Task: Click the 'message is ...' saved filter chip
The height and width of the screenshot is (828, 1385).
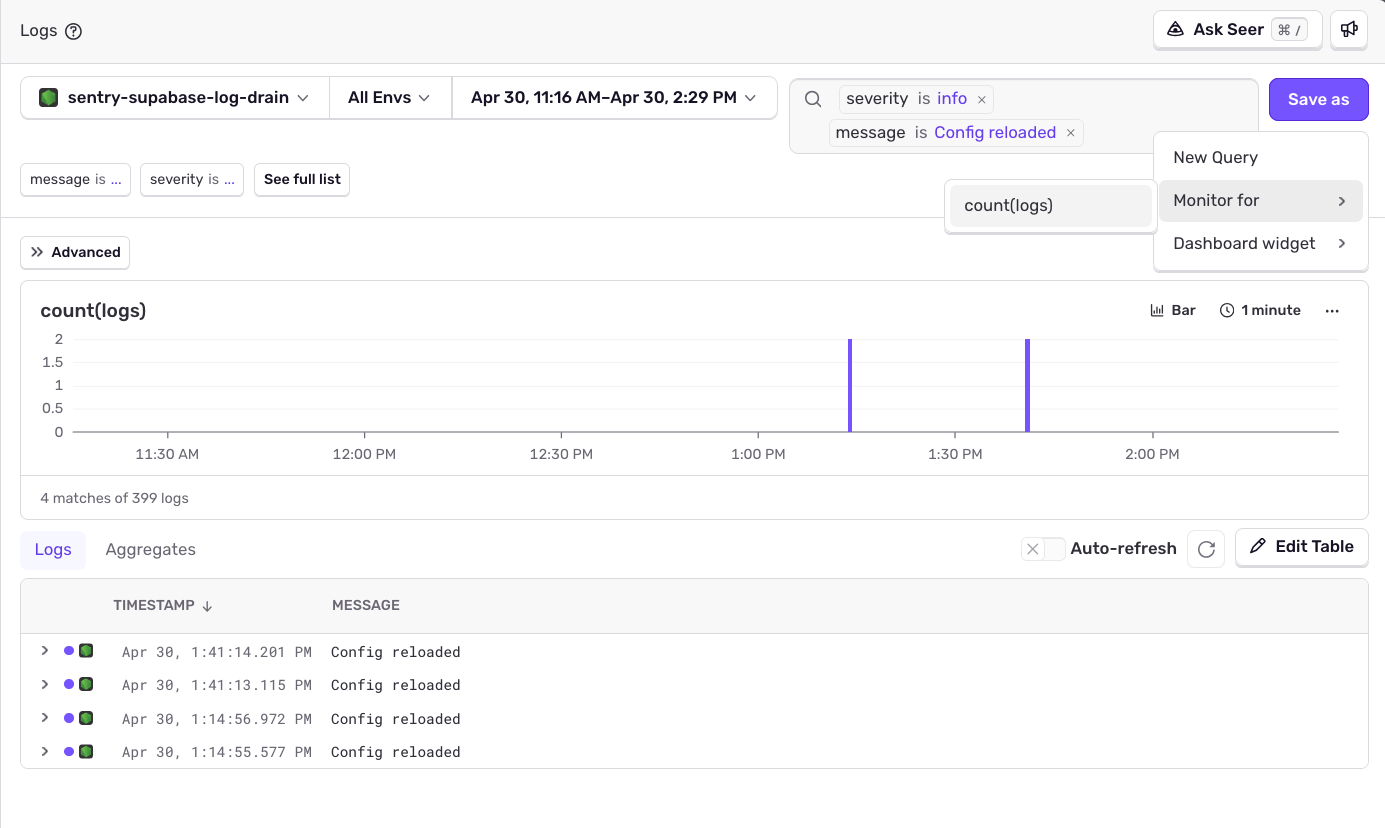Action: click(x=76, y=179)
